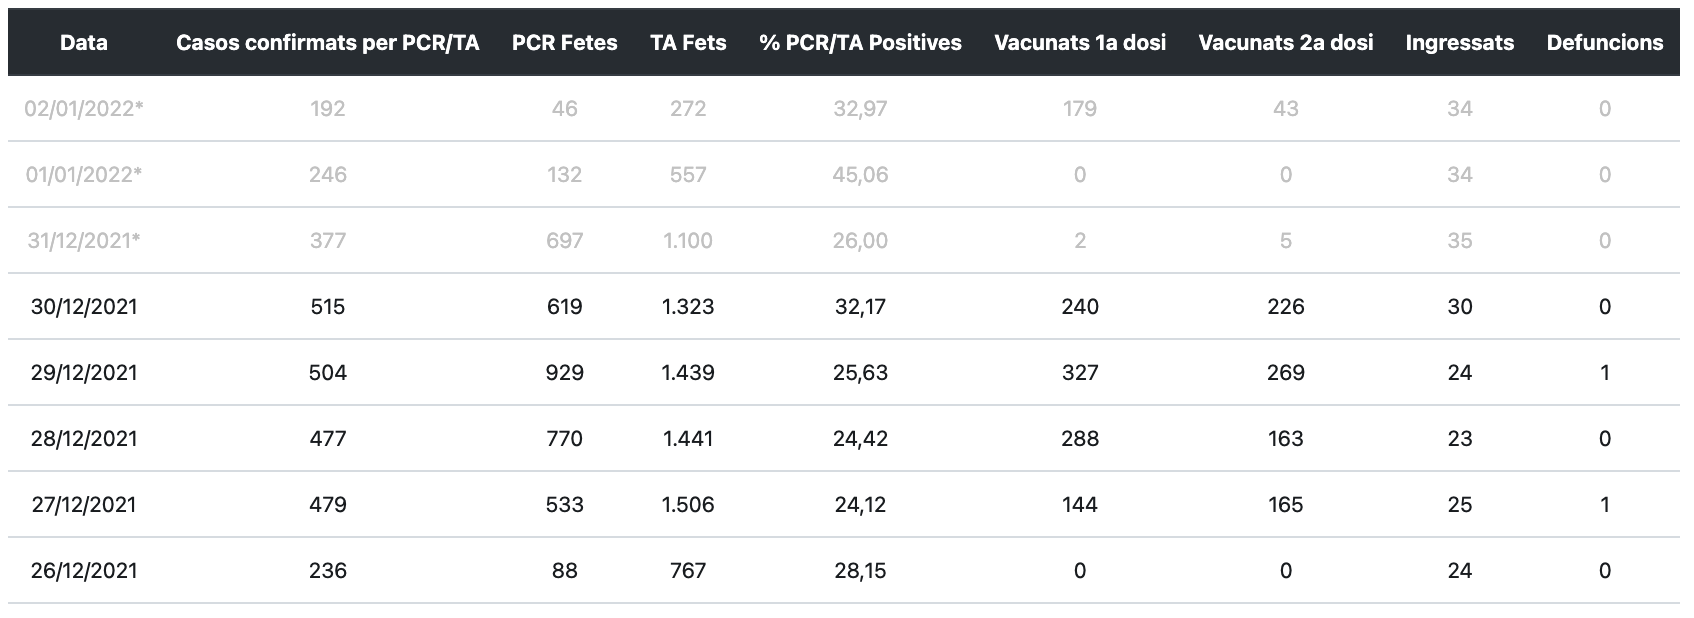
Task: Click the Casos confirmats per PCR/TA header
Action: coord(328,42)
